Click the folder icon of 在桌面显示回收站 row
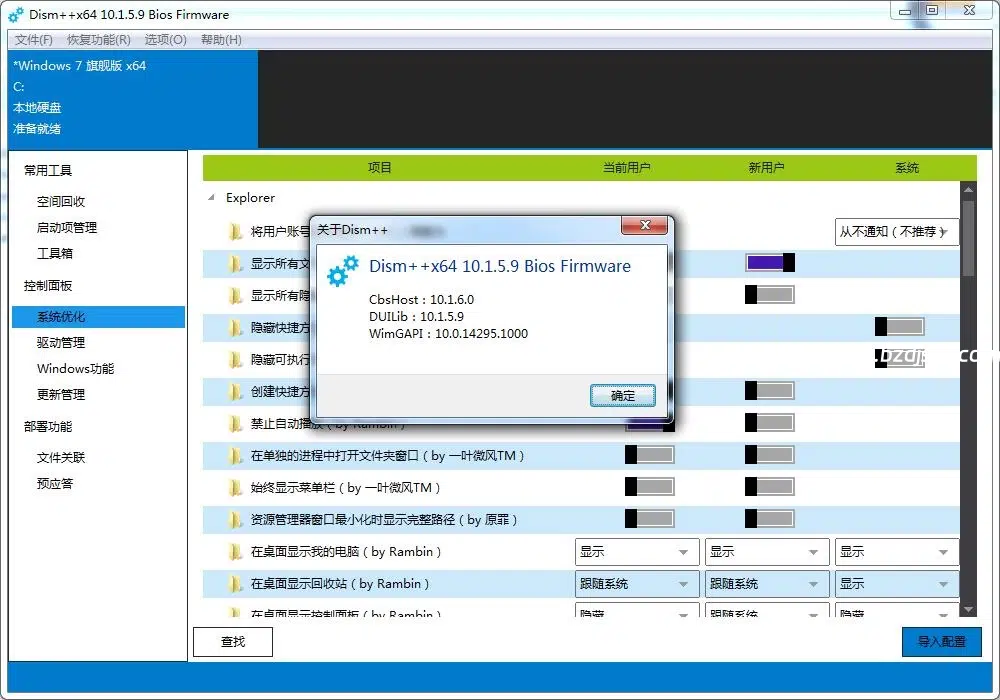 point(235,584)
